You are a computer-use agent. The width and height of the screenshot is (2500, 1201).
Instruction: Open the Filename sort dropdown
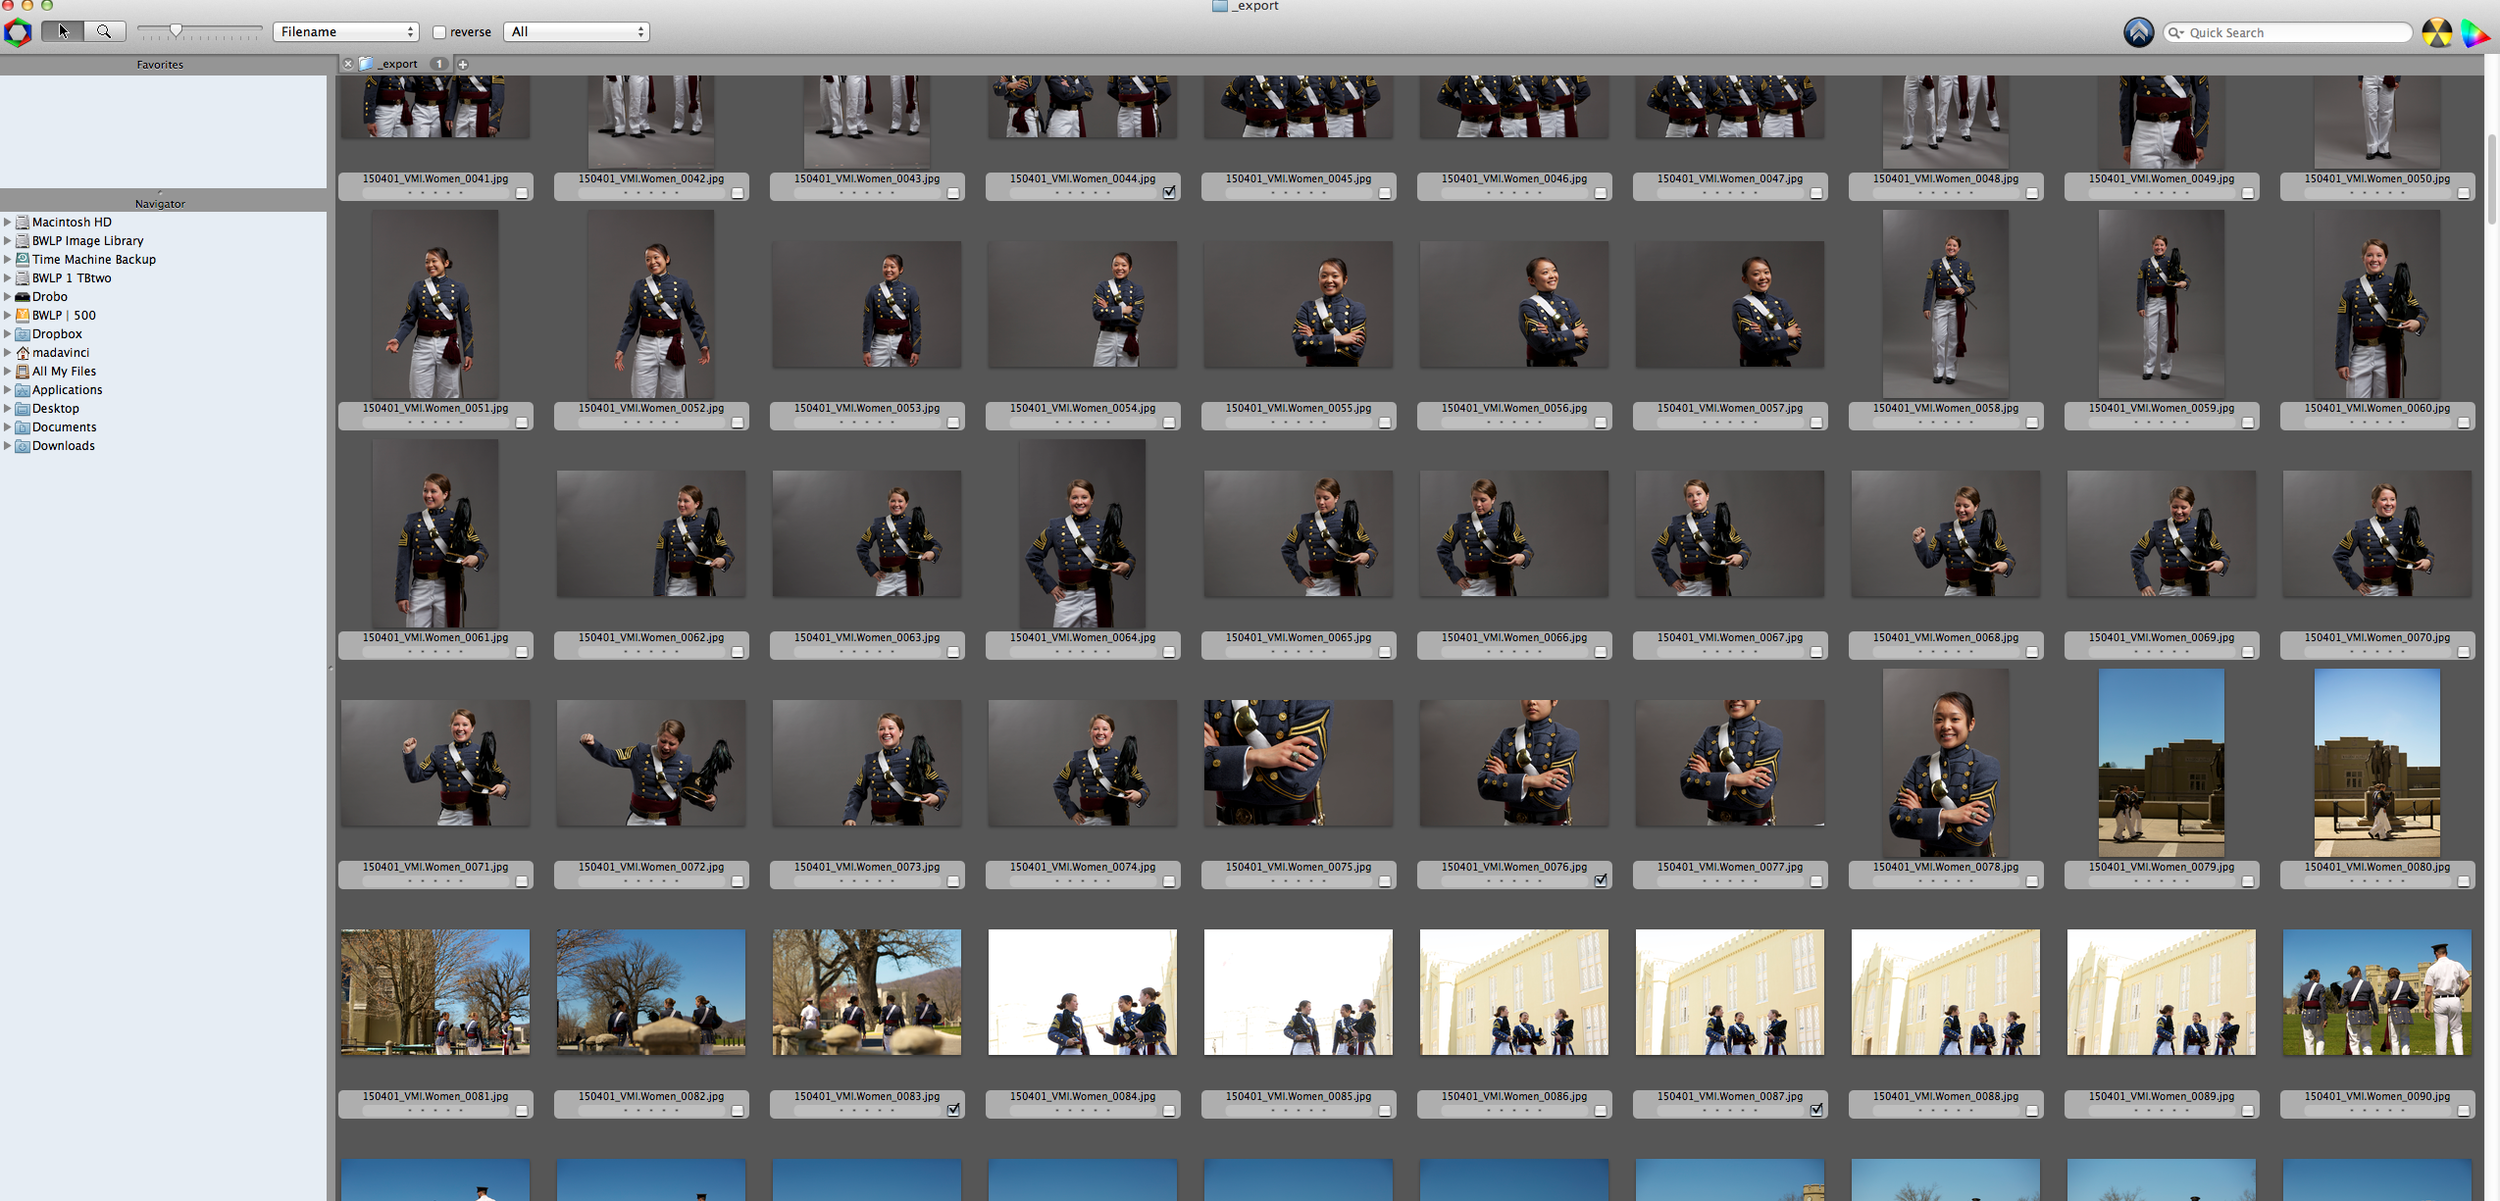[x=346, y=32]
